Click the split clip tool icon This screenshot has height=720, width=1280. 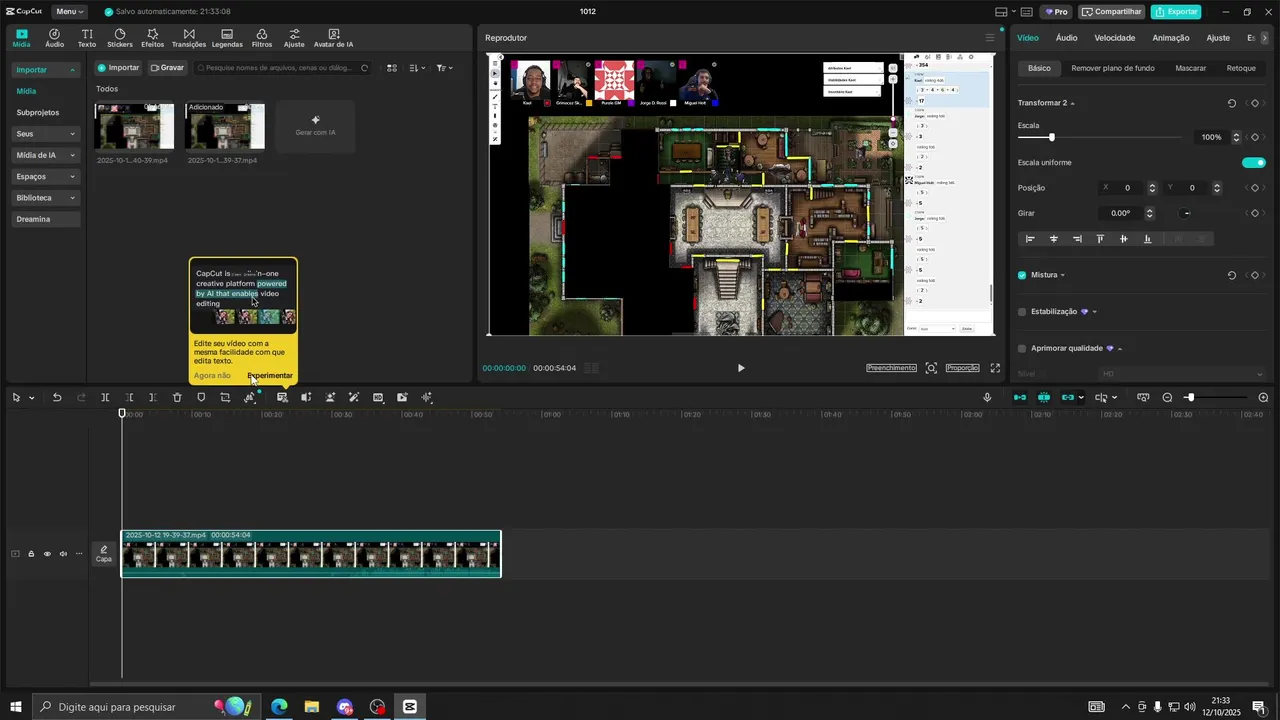point(105,397)
